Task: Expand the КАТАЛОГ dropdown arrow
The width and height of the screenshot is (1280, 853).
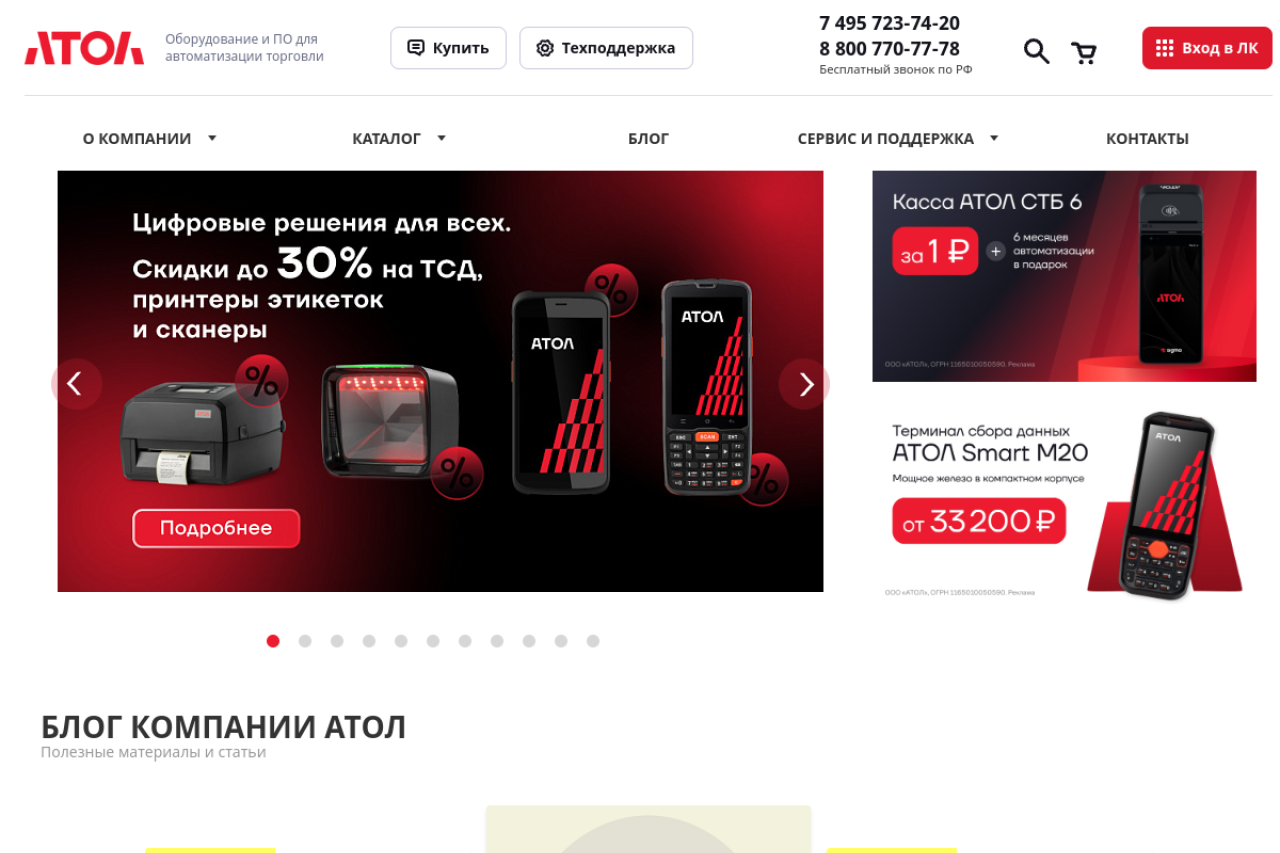Action: (441, 138)
